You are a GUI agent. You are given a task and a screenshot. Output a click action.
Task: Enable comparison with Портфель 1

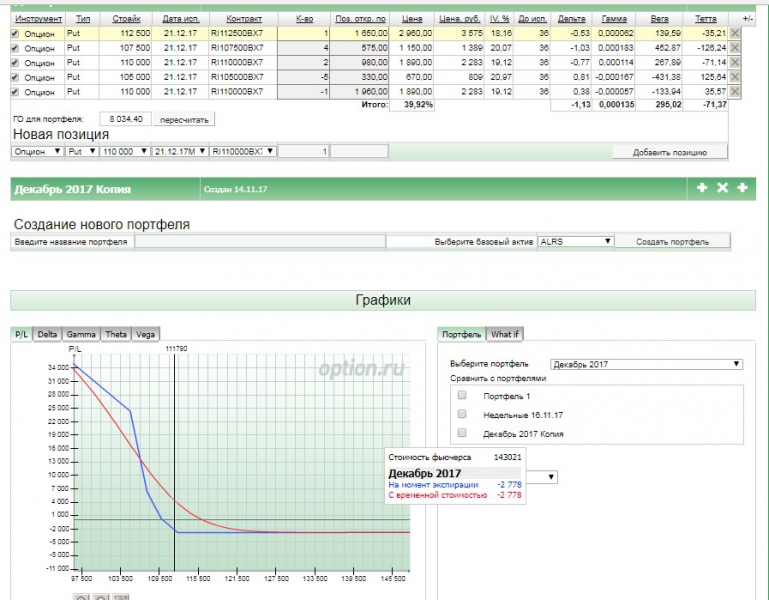click(462, 395)
